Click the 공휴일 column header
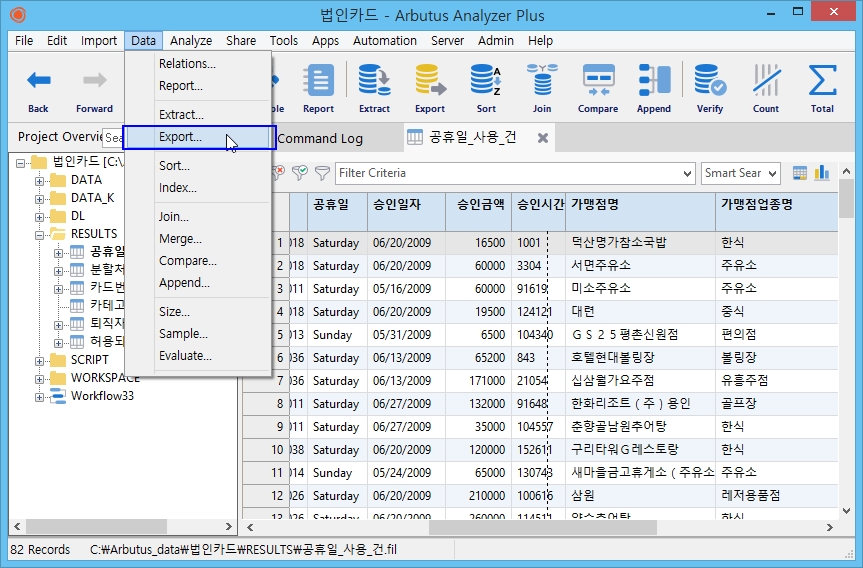 tap(337, 211)
